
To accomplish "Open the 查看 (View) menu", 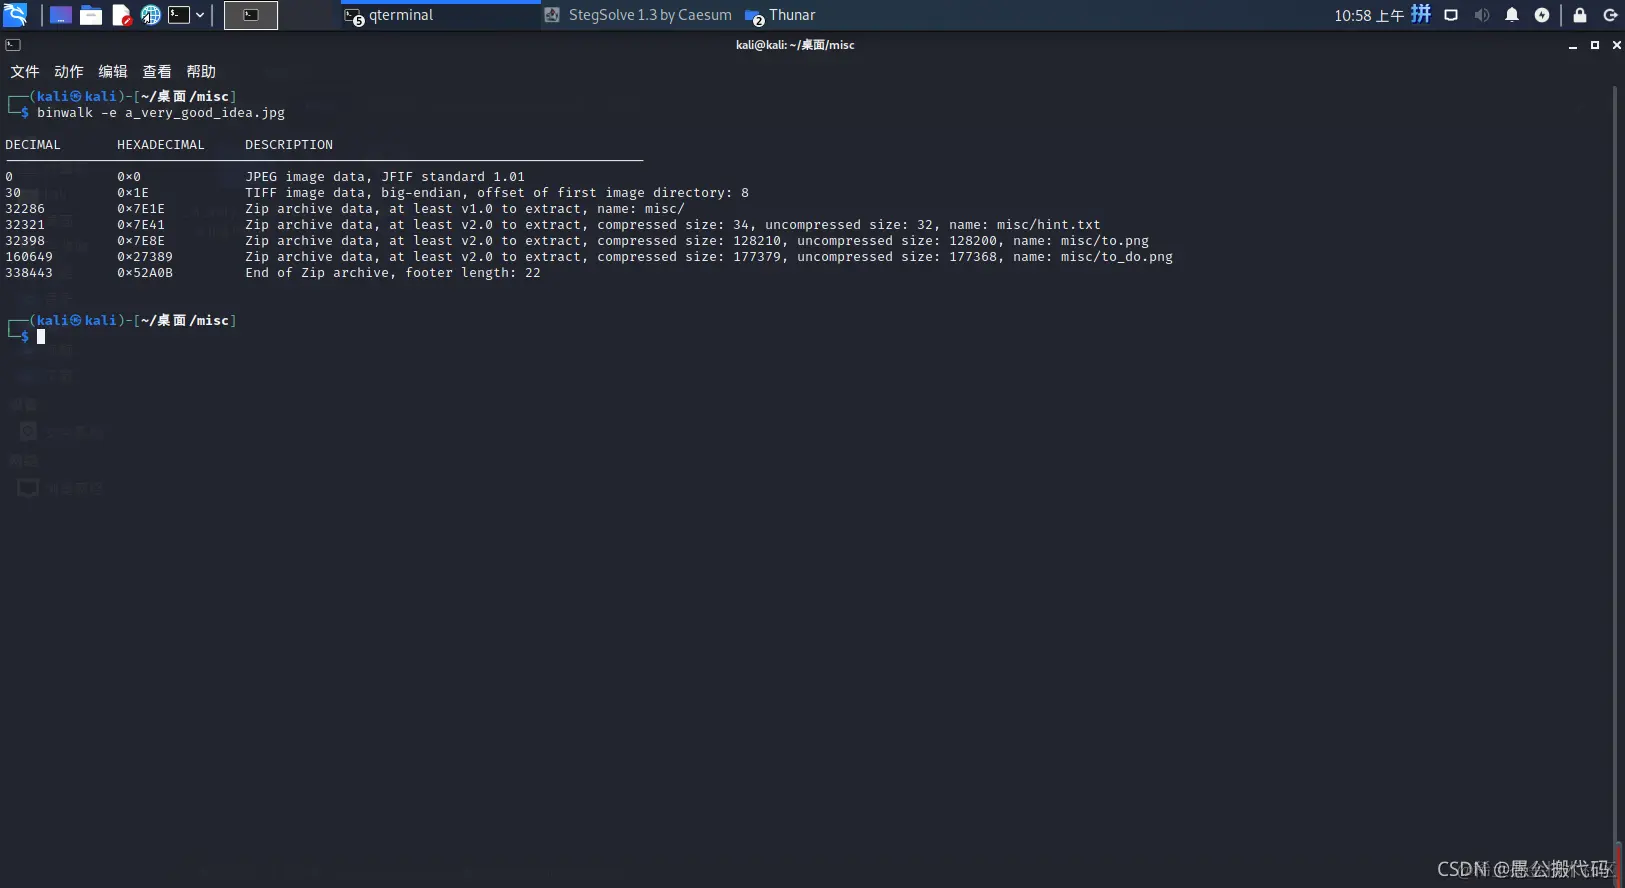I will click(x=157, y=72).
